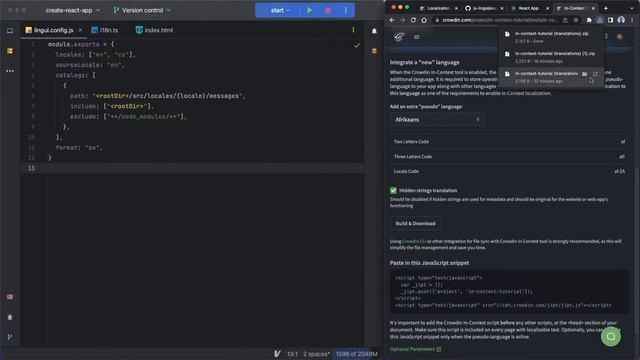Screen dimensions: 640x360
Task: Expand create-react-app project dropdown
Action: coord(73,10)
